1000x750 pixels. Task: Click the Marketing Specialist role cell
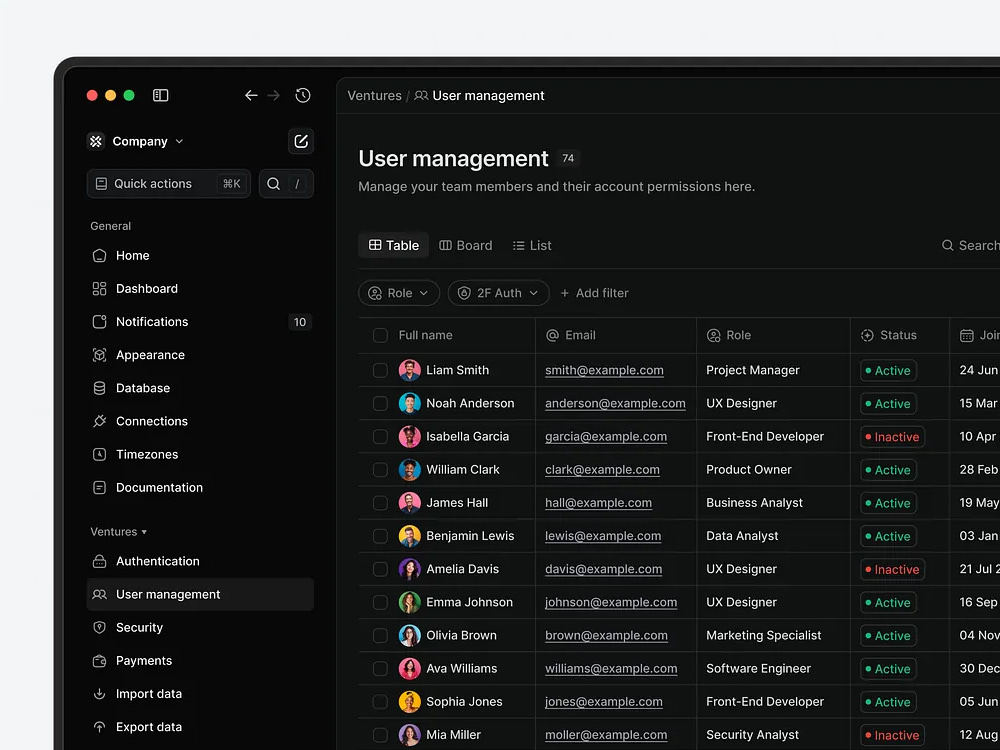click(763, 636)
